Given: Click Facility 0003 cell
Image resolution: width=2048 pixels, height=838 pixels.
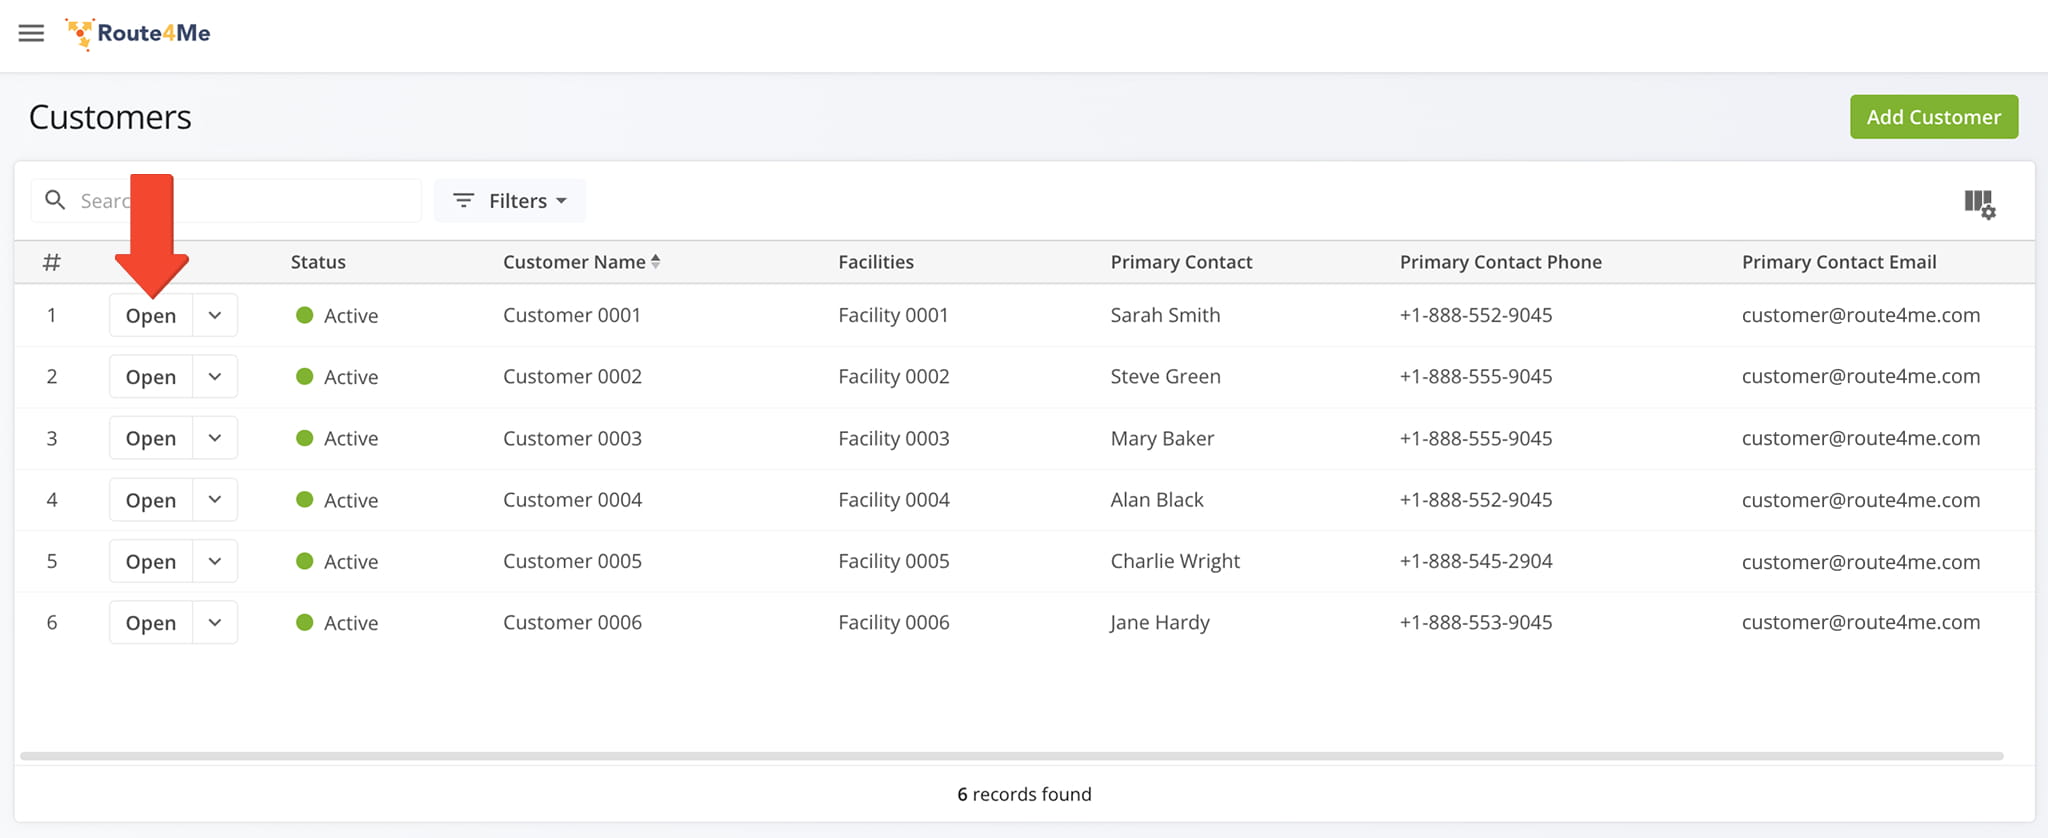Looking at the screenshot, I should [x=893, y=438].
